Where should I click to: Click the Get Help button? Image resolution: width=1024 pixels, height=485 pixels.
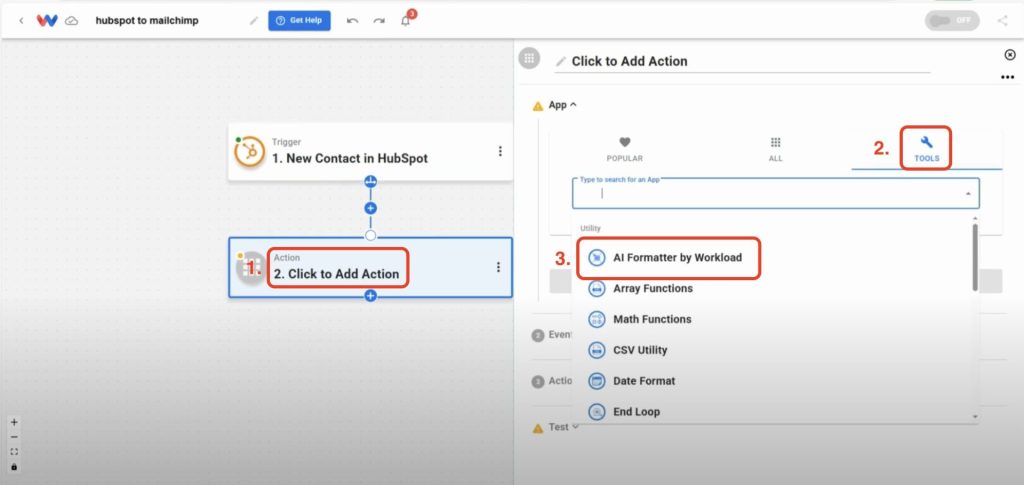(299, 20)
